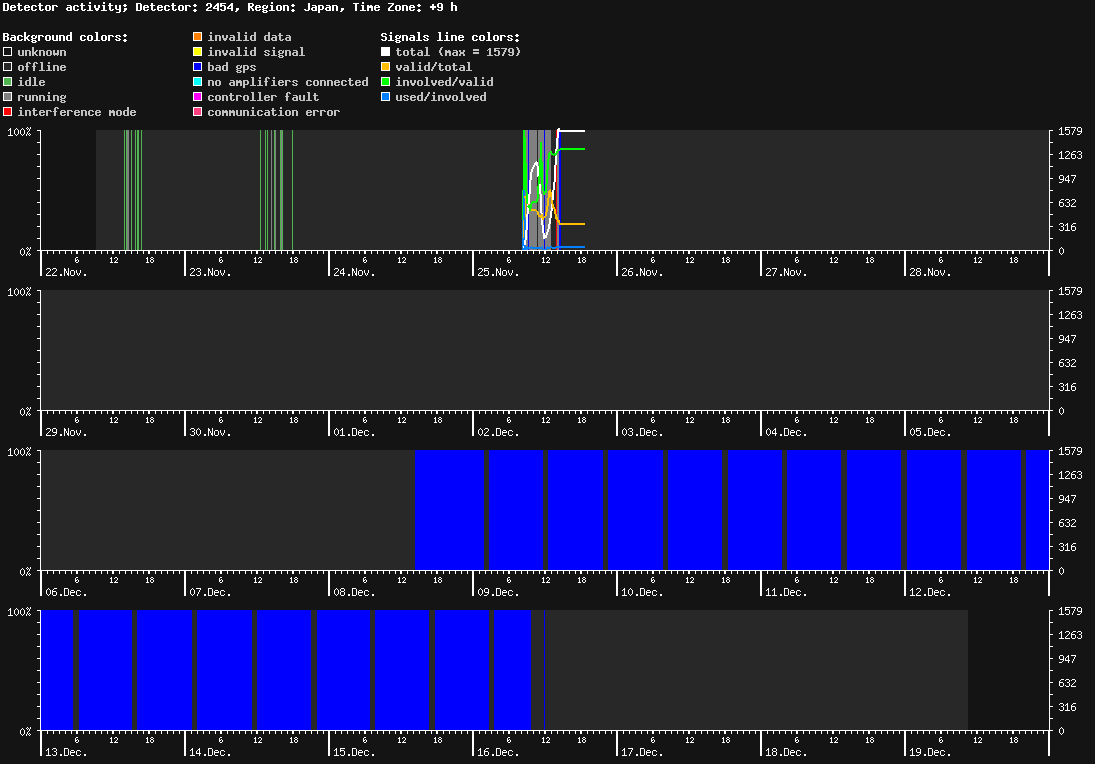This screenshot has height=764, width=1095.
Task: Click the involved/valid line legend label
Action: point(444,82)
